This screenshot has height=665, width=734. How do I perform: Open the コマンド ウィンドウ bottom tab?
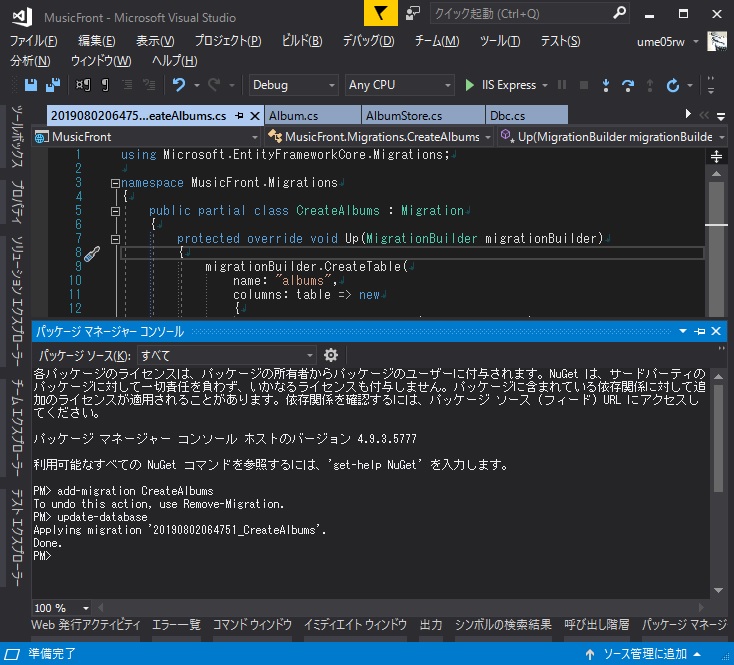click(x=252, y=625)
